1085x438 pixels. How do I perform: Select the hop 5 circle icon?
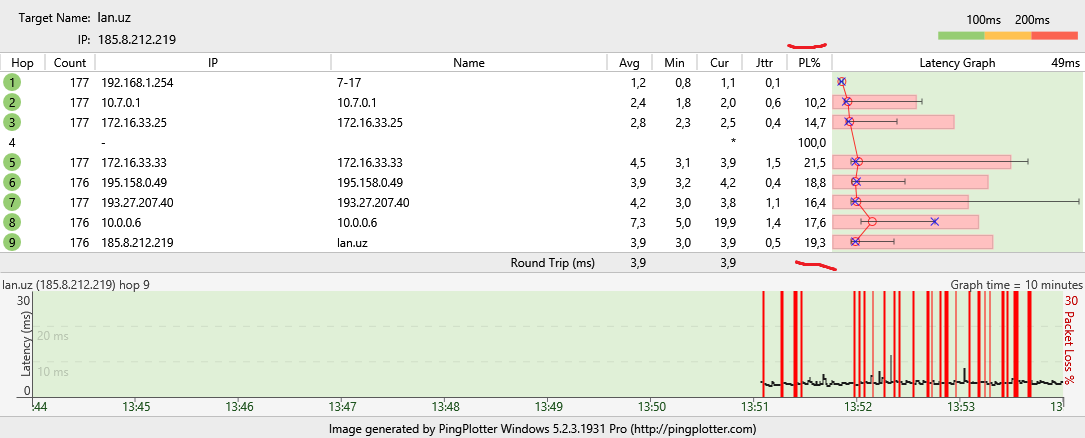pos(12,162)
